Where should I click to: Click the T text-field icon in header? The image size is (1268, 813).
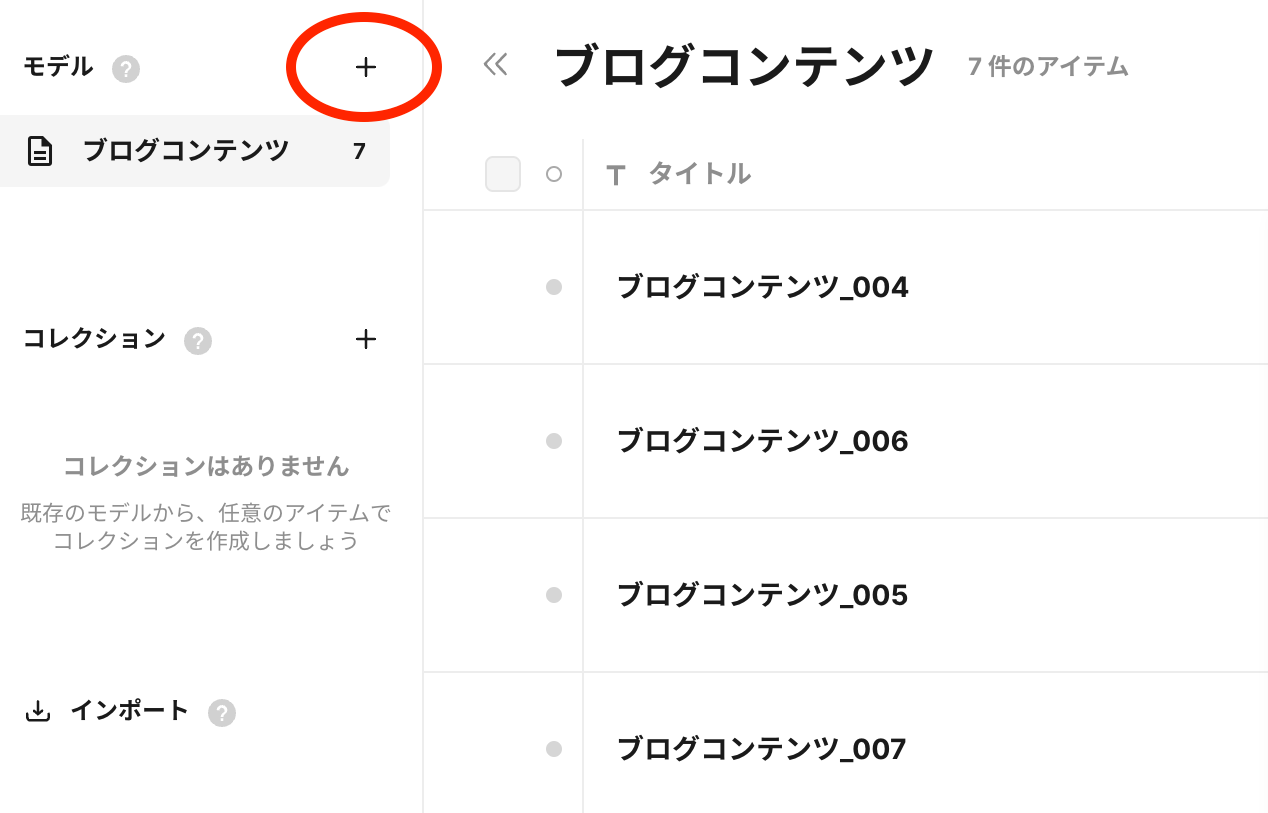pyautogui.click(x=616, y=175)
